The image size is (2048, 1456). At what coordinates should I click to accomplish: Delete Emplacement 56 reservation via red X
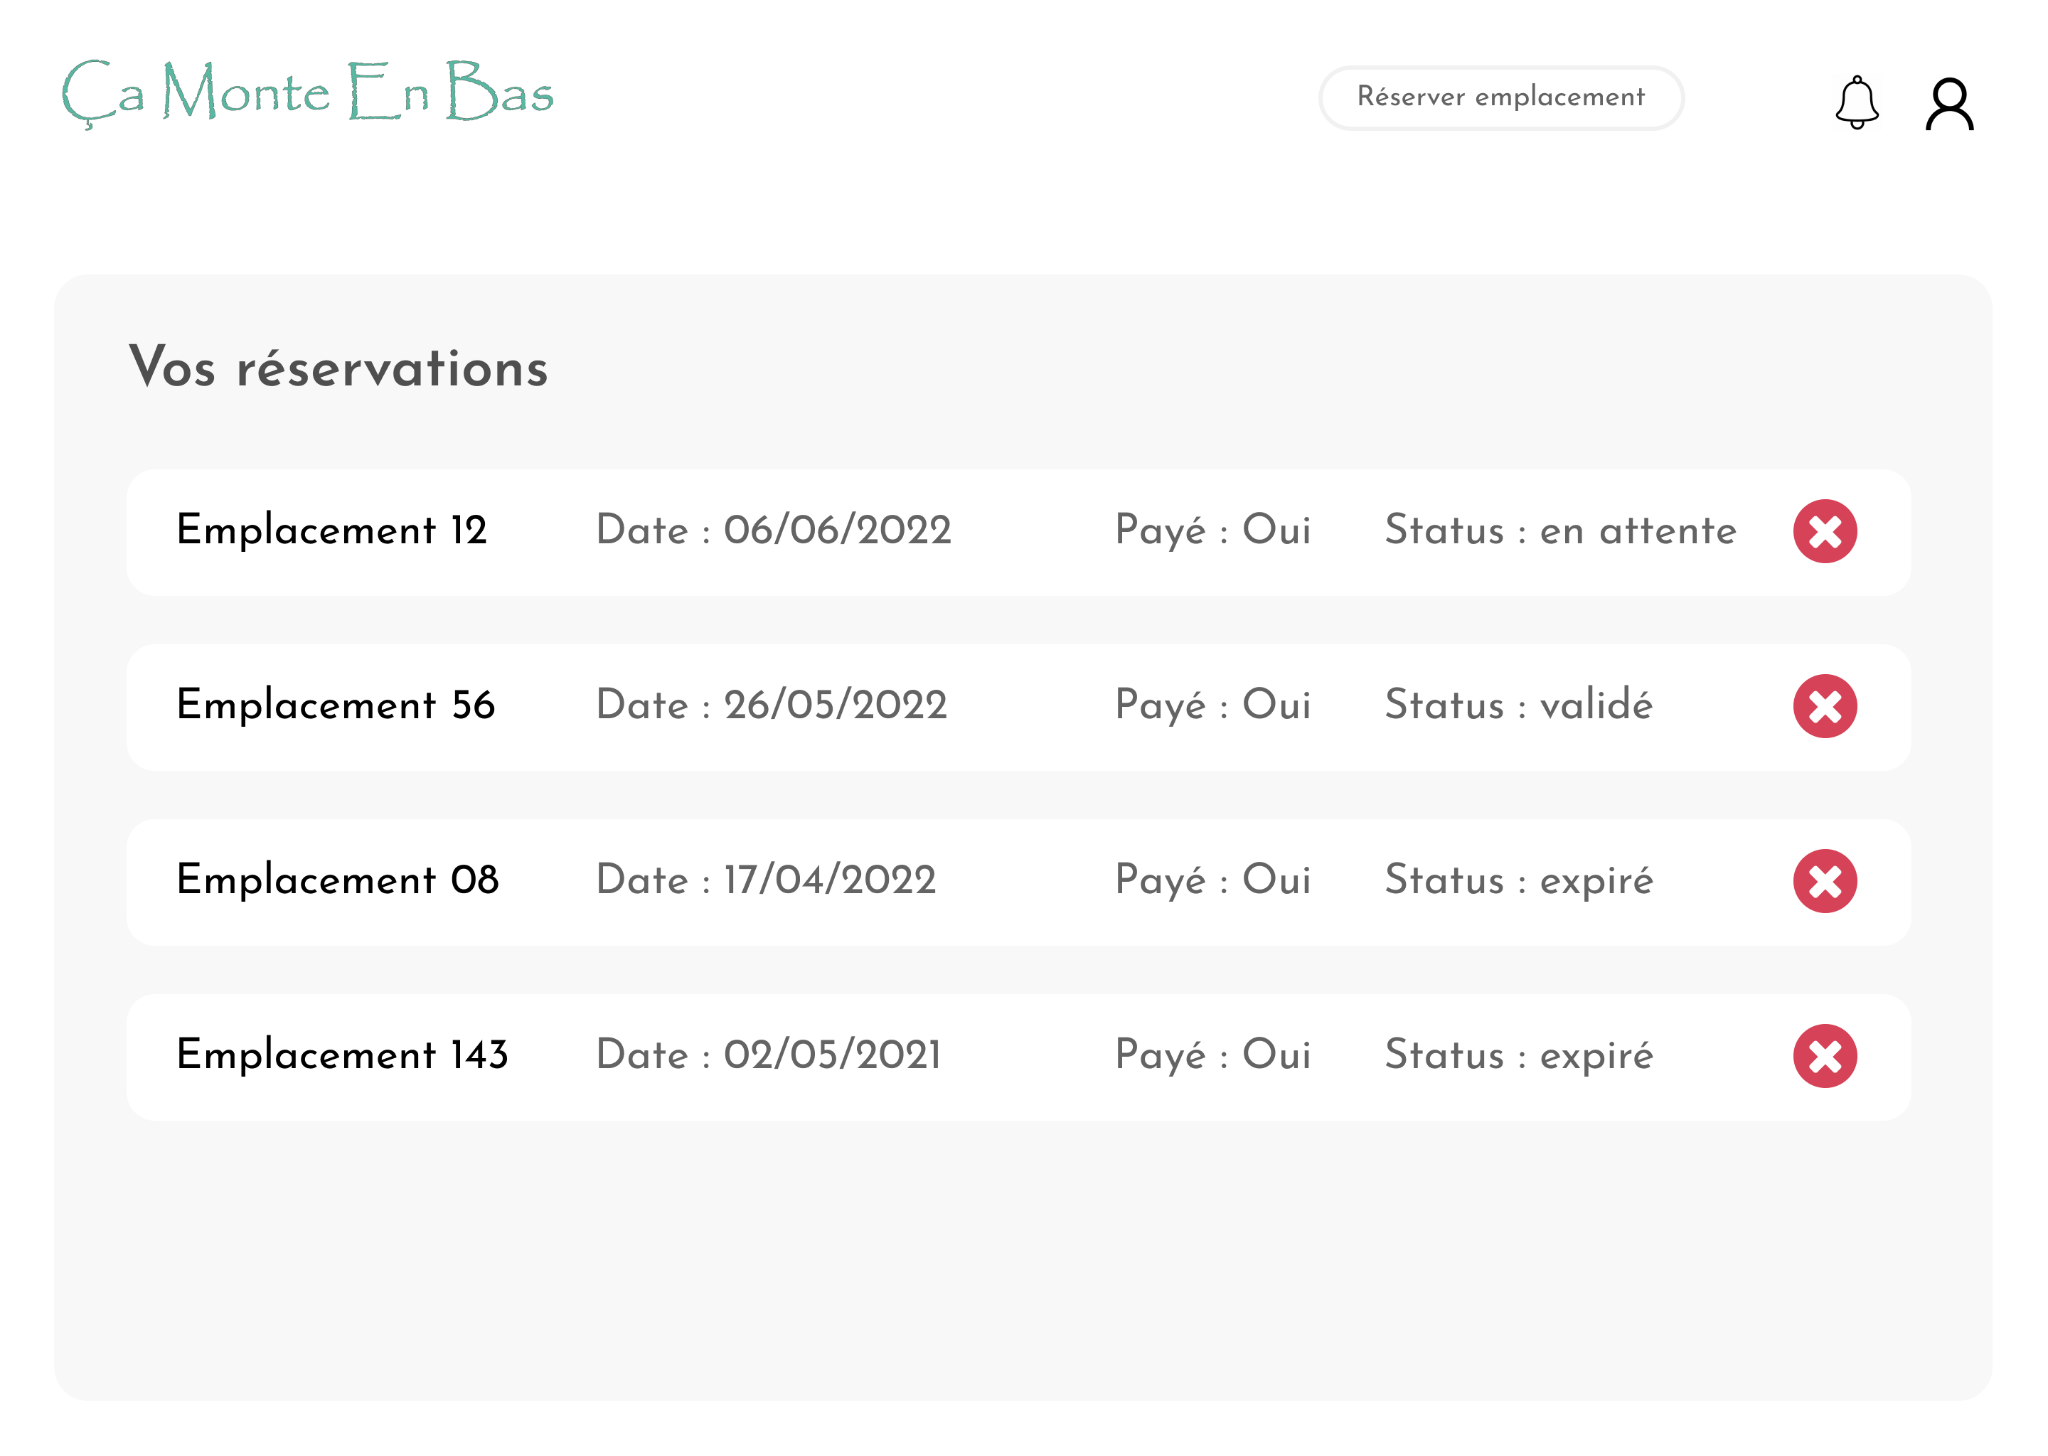(x=1824, y=706)
